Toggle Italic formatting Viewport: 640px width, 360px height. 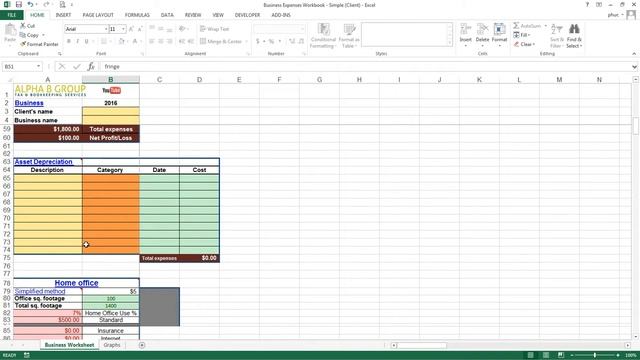click(x=78, y=41)
